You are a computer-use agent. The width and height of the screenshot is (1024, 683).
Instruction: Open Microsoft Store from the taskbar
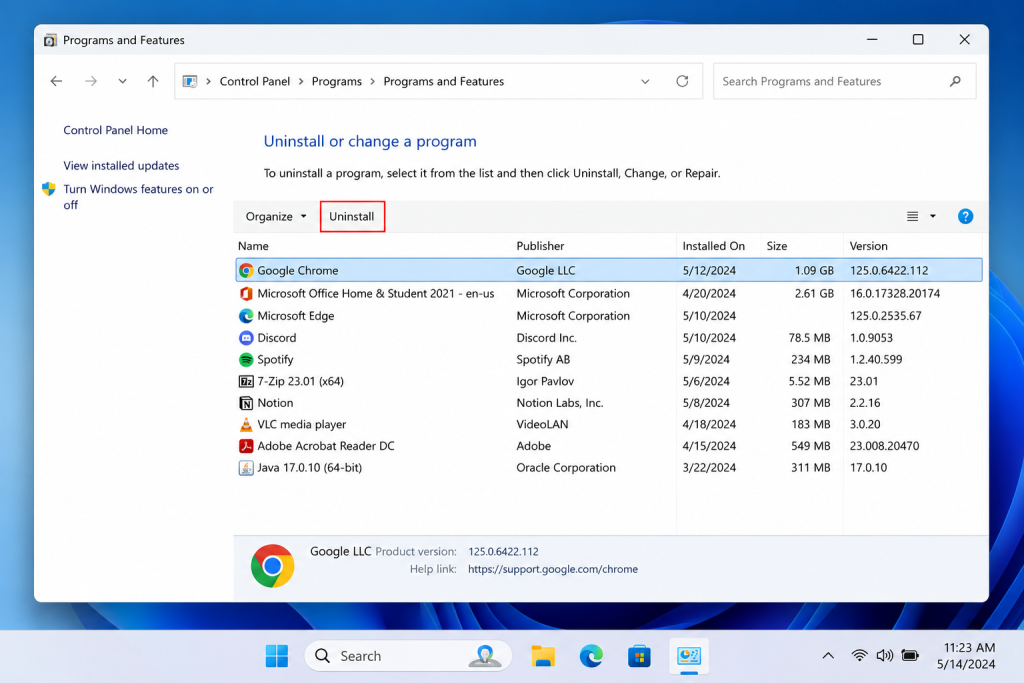click(x=639, y=656)
